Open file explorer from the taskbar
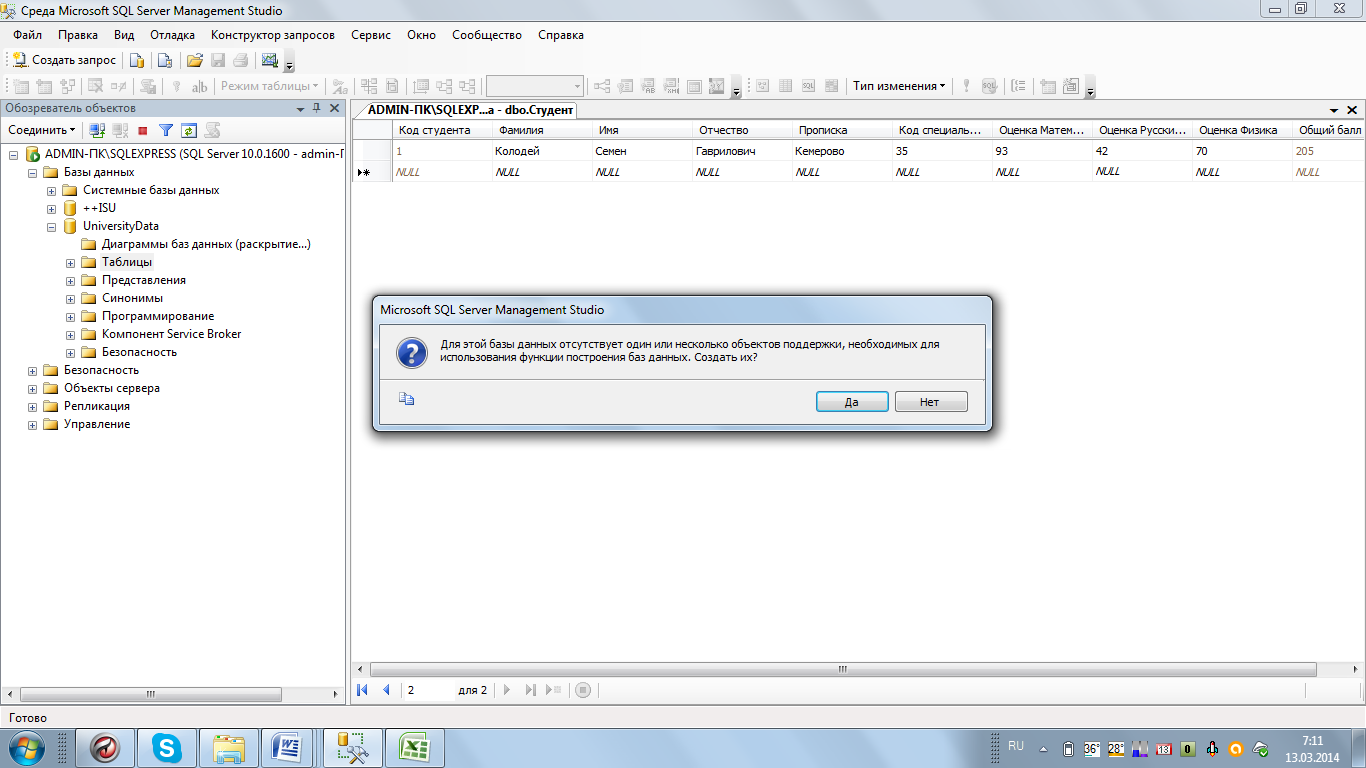Image resolution: width=1366 pixels, height=768 pixels. (229, 748)
